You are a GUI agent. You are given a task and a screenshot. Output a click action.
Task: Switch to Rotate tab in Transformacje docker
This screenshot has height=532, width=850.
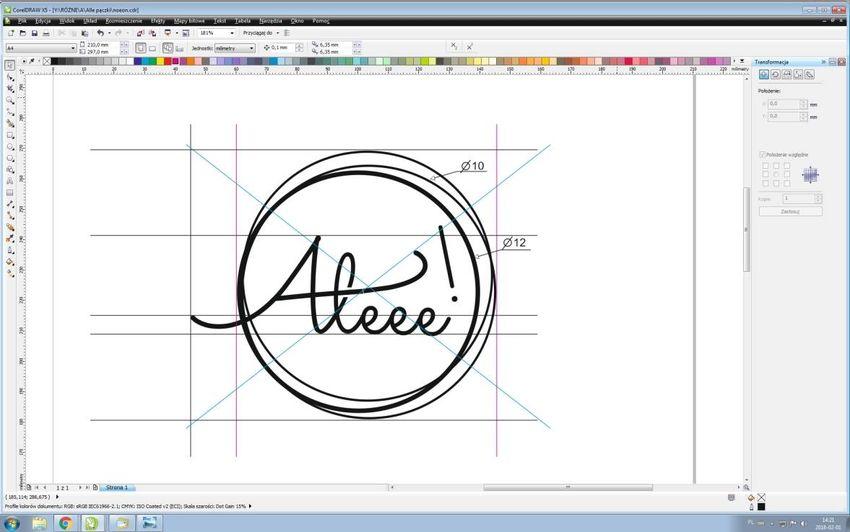tap(776, 74)
